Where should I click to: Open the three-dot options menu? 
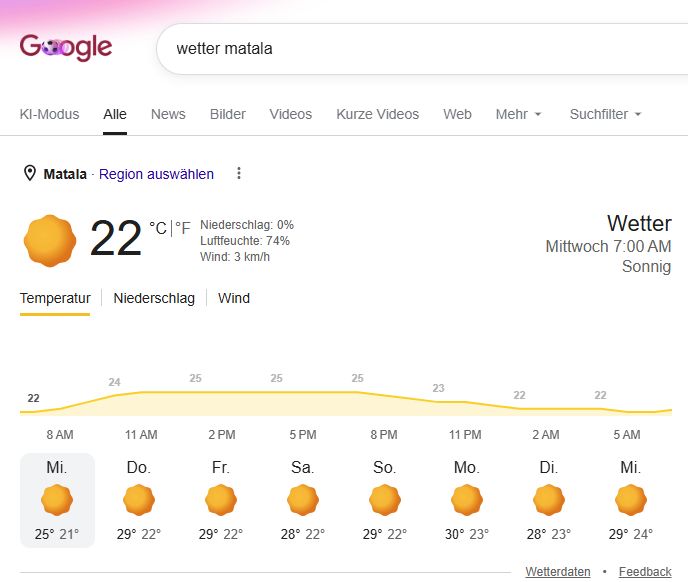click(239, 173)
